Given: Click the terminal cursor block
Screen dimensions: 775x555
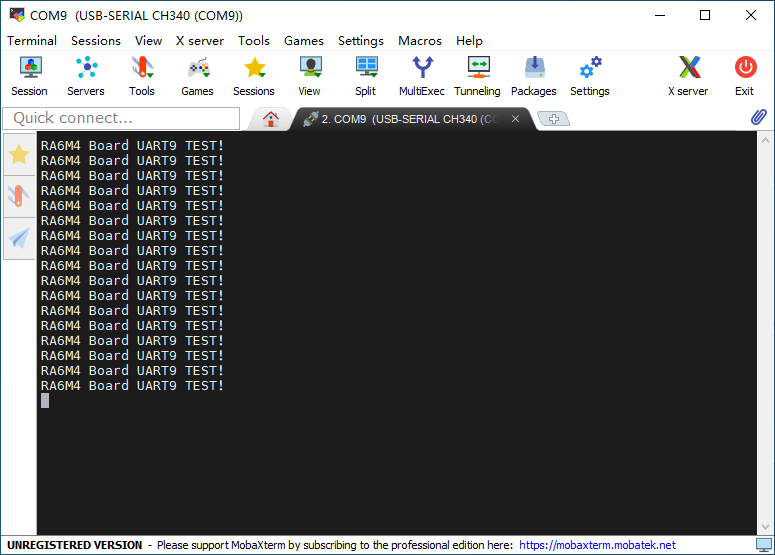Looking at the screenshot, I should 45,401.
